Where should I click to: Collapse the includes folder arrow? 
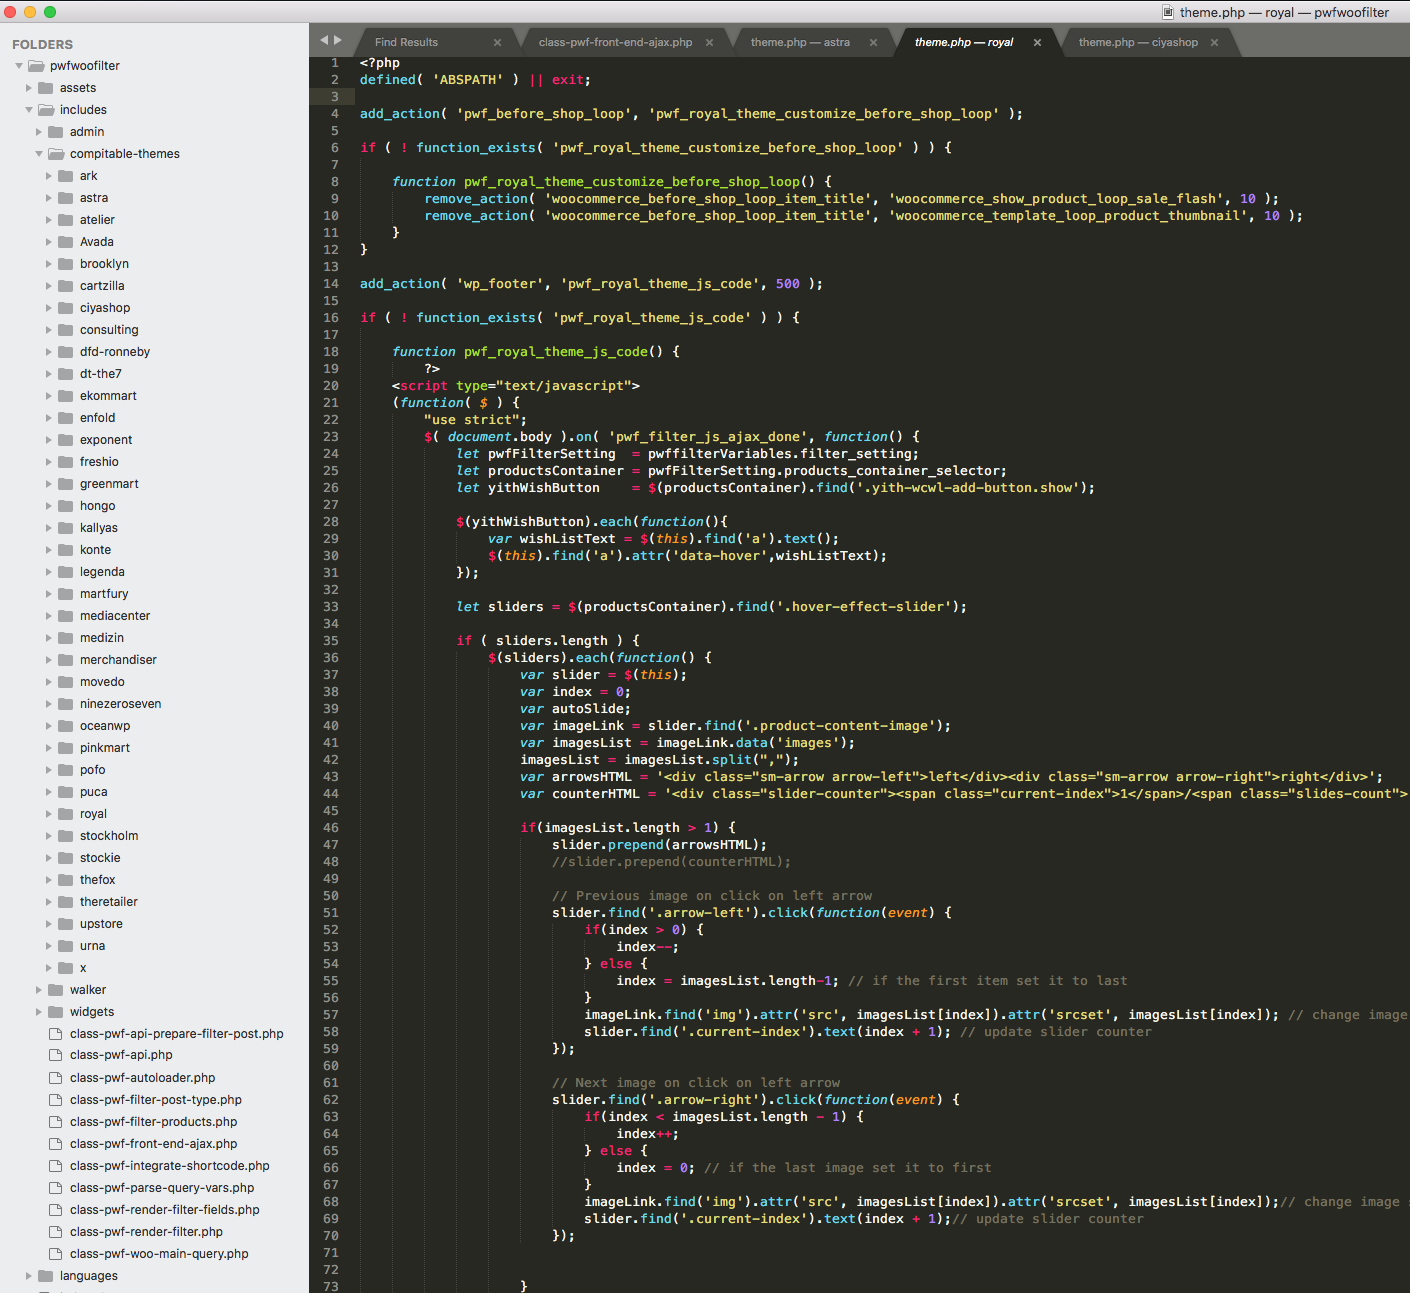click(x=29, y=110)
